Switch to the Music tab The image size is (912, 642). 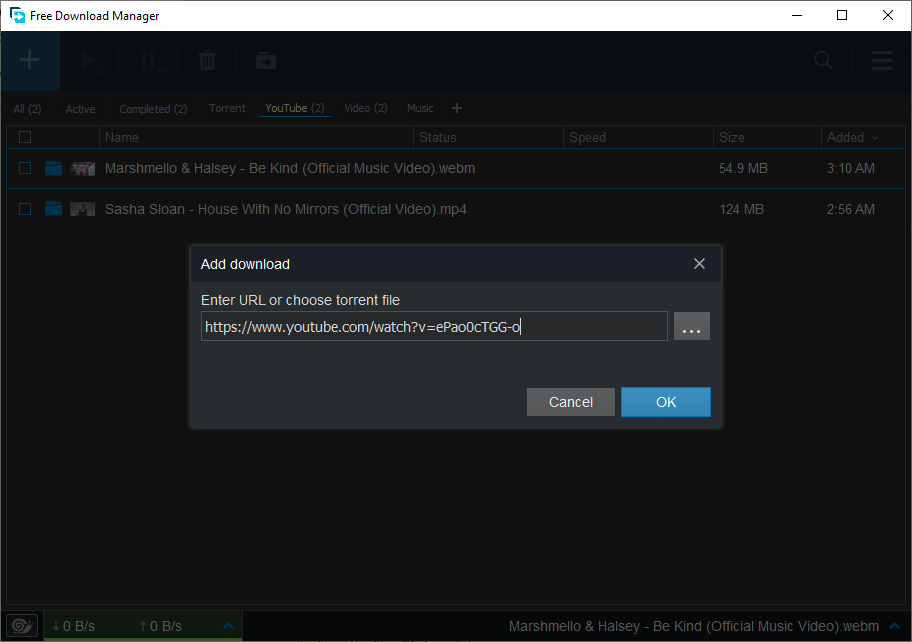click(x=420, y=108)
